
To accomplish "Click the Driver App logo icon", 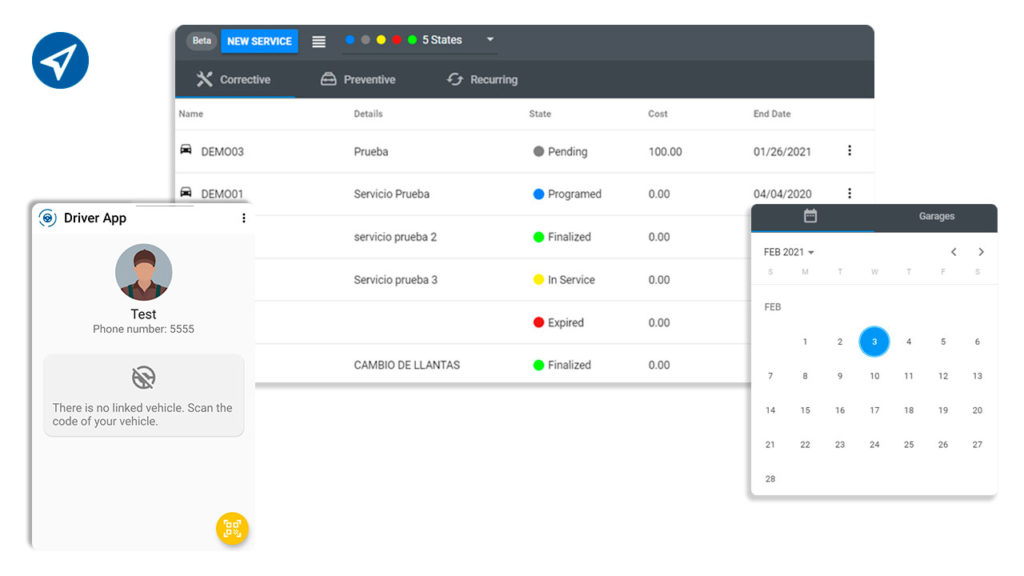I will tap(48, 217).
